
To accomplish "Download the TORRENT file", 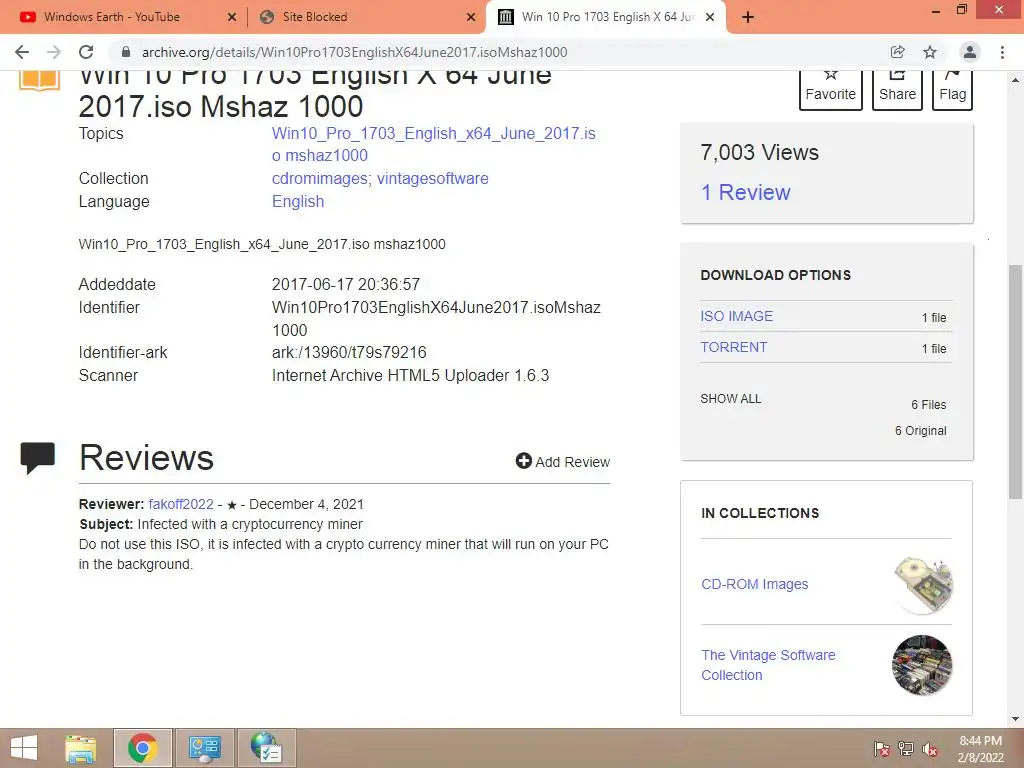I will (x=733, y=347).
